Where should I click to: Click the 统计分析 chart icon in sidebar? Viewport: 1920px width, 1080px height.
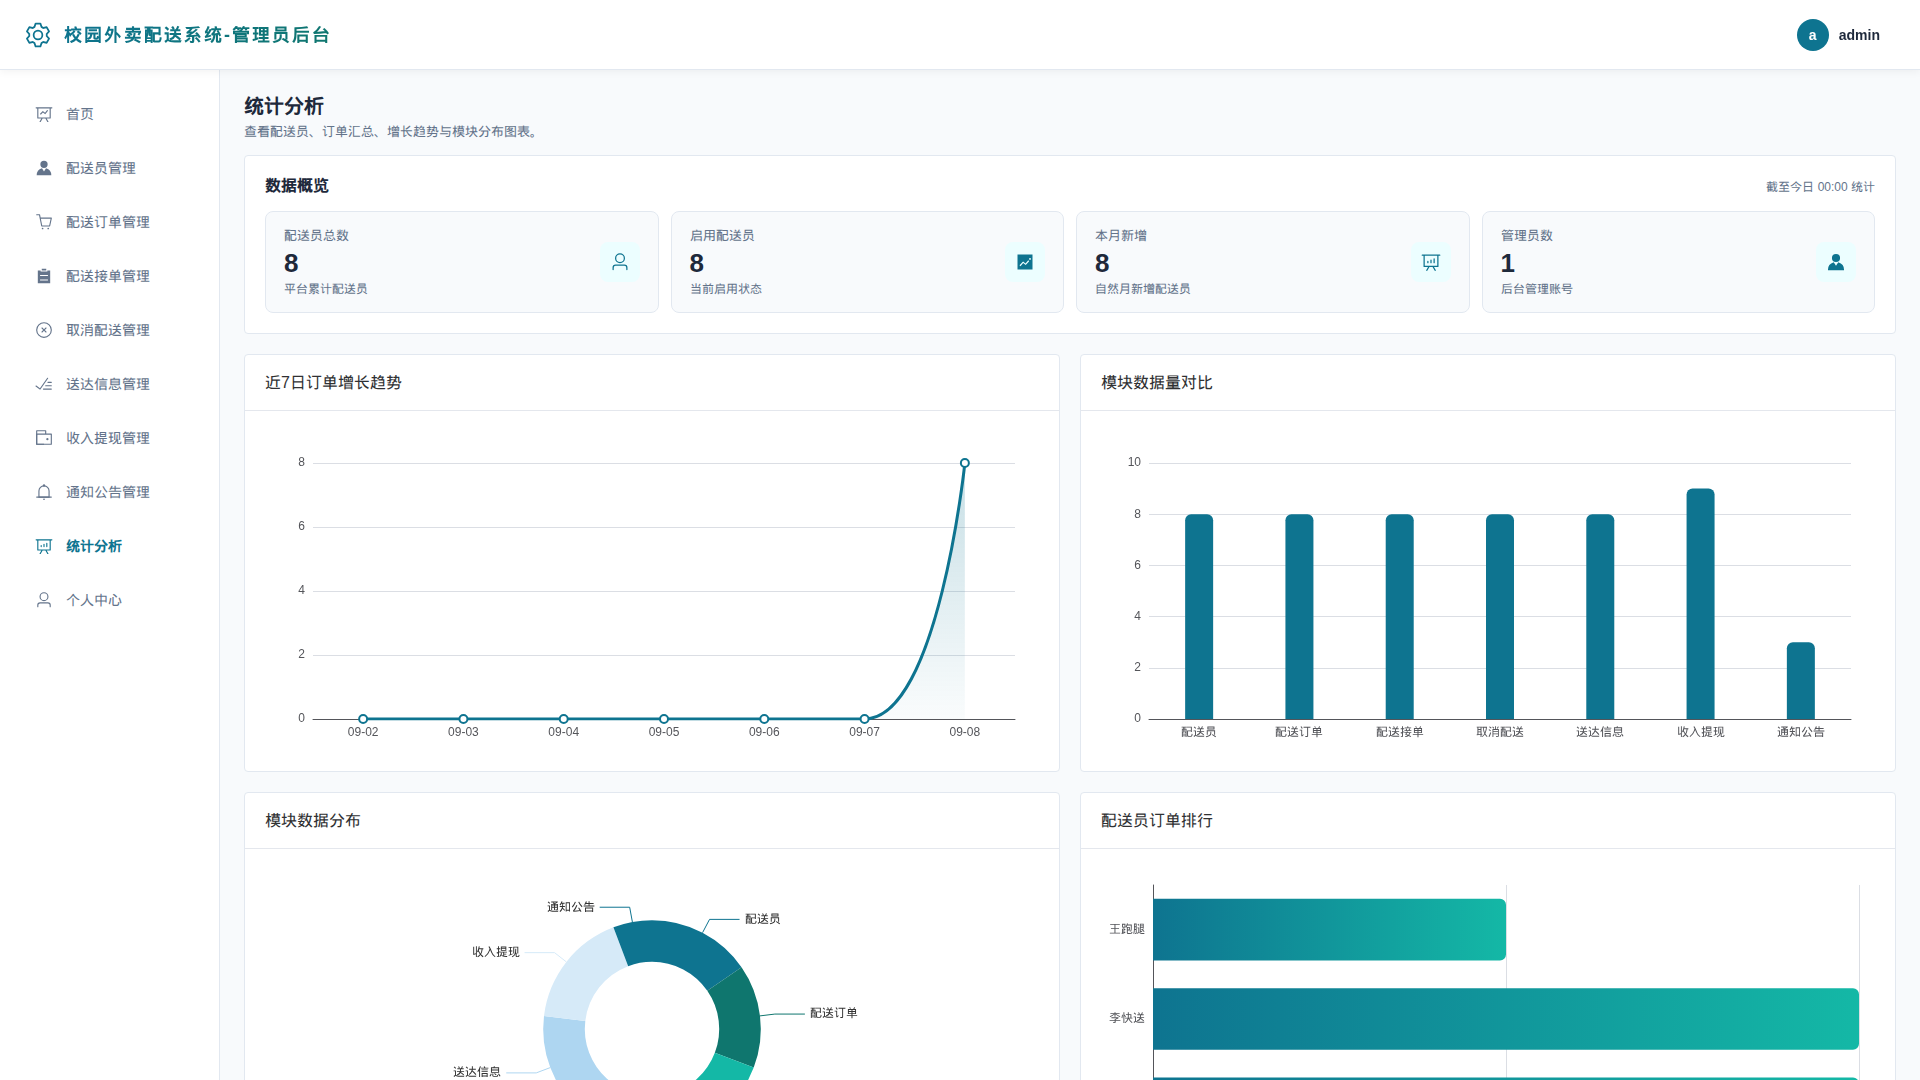click(44, 546)
